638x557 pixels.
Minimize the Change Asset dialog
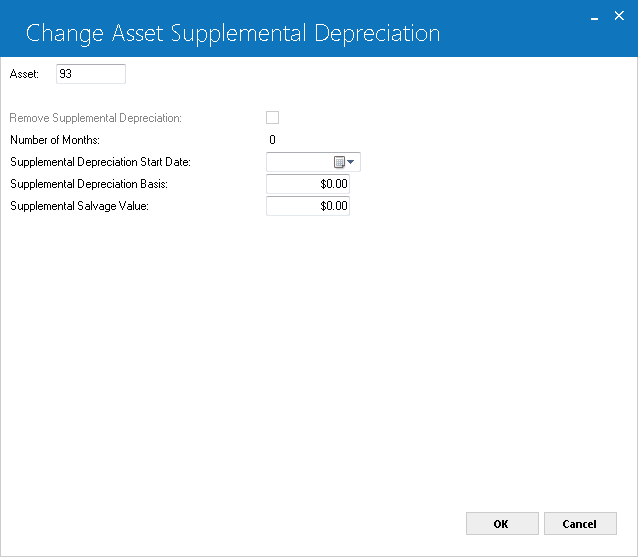(x=594, y=17)
